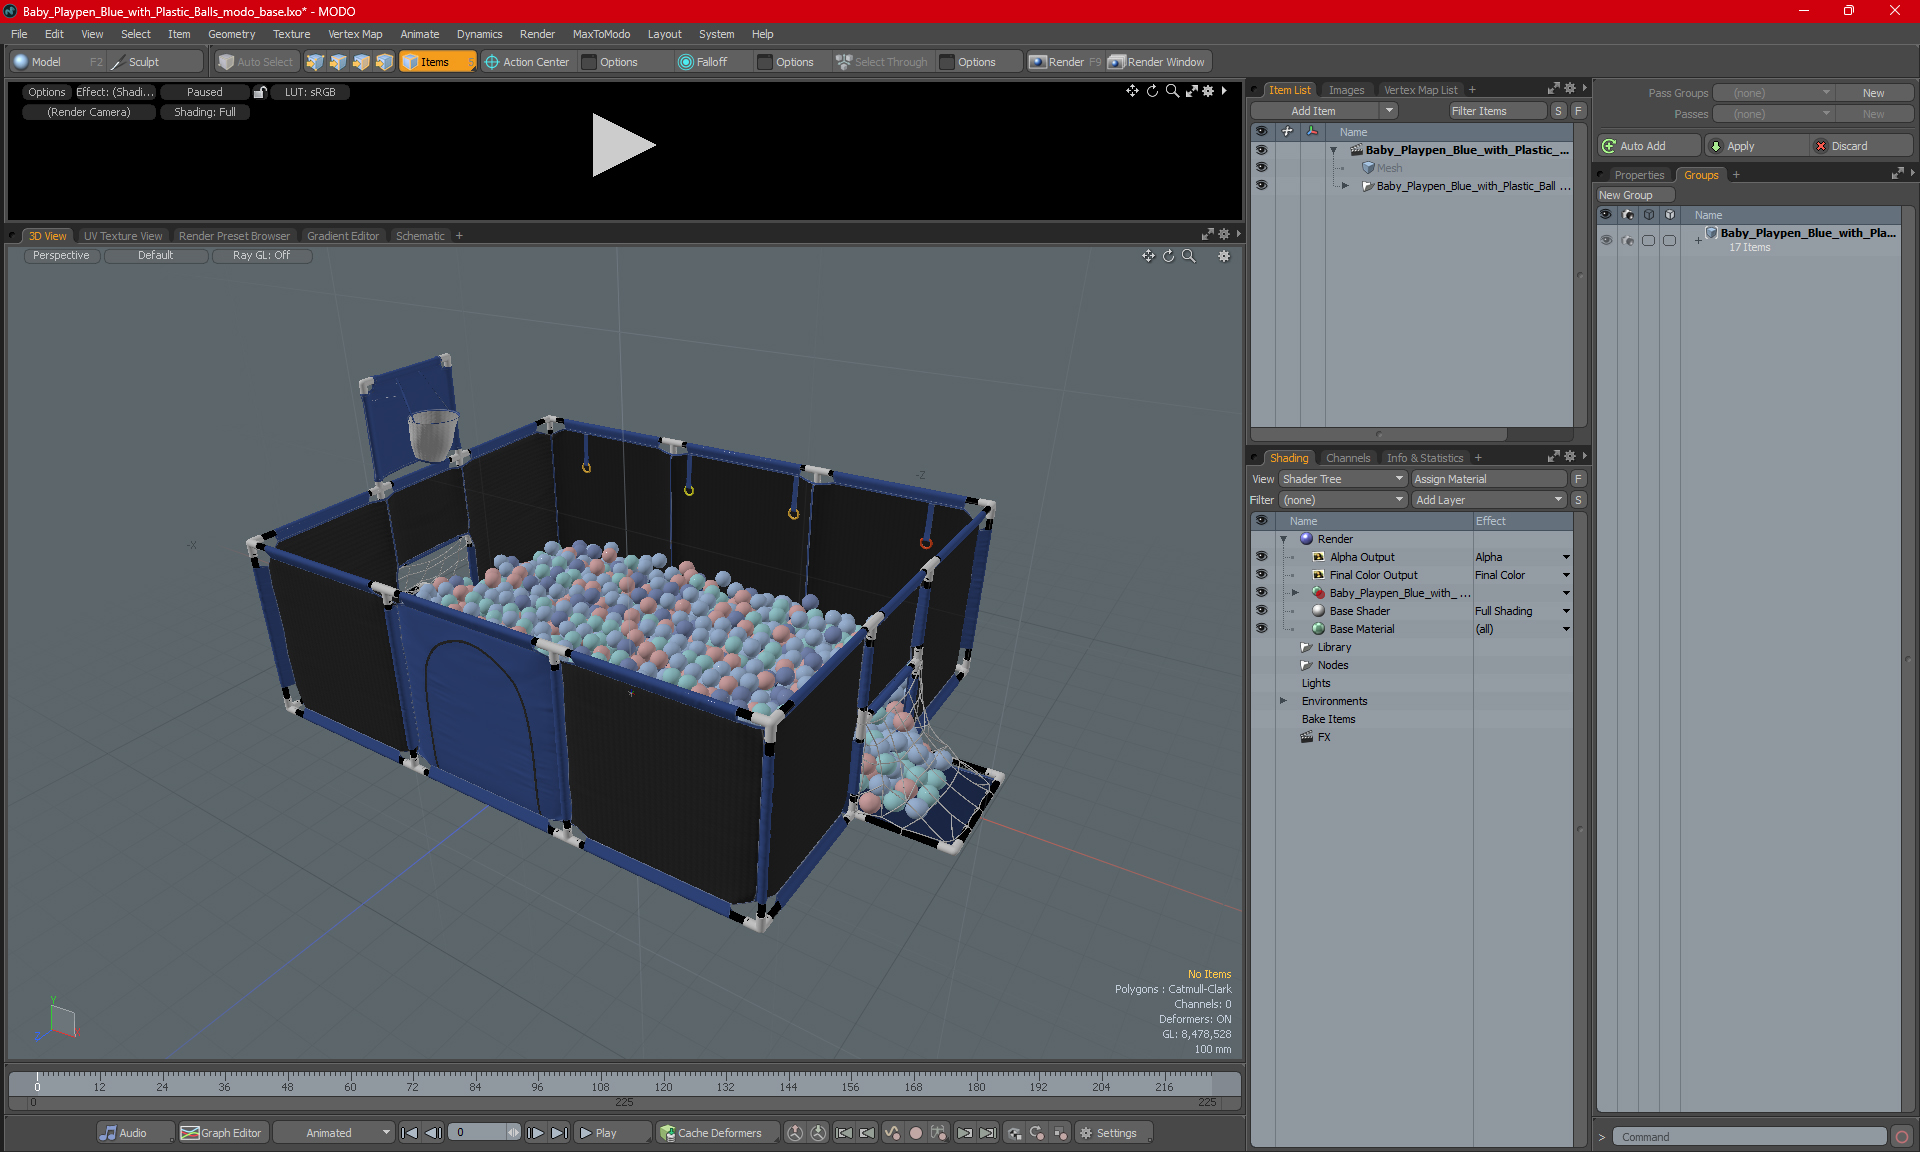Select Edges selection mode icon
1920x1152 pixels.
[x=338, y=62]
